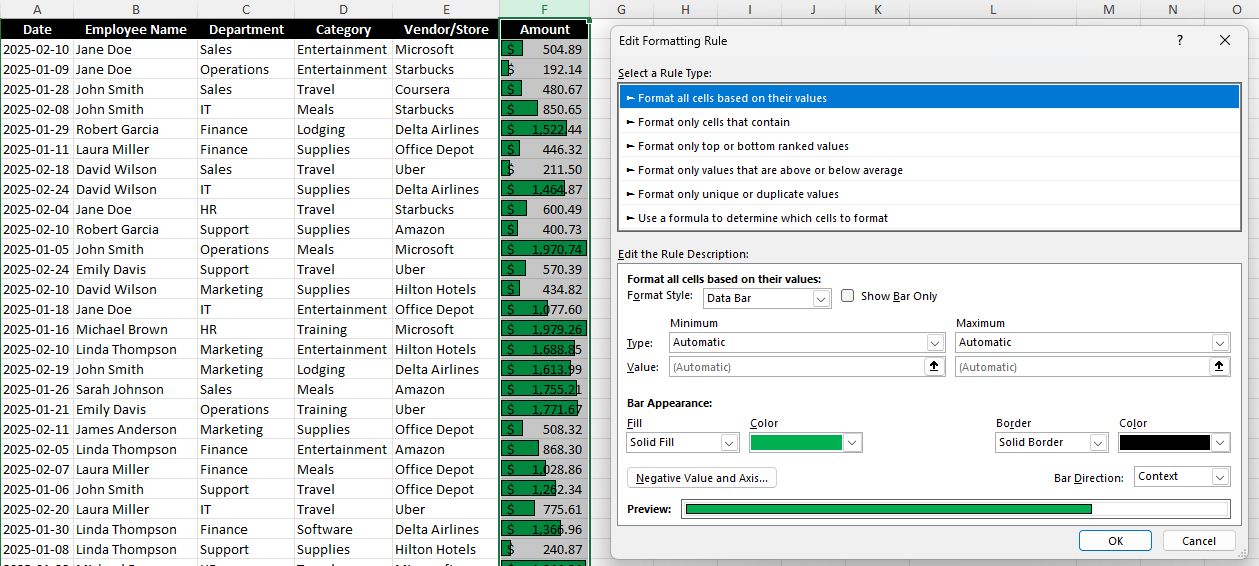
Task: Click amount cell 240.87
Action: (x=544, y=549)
